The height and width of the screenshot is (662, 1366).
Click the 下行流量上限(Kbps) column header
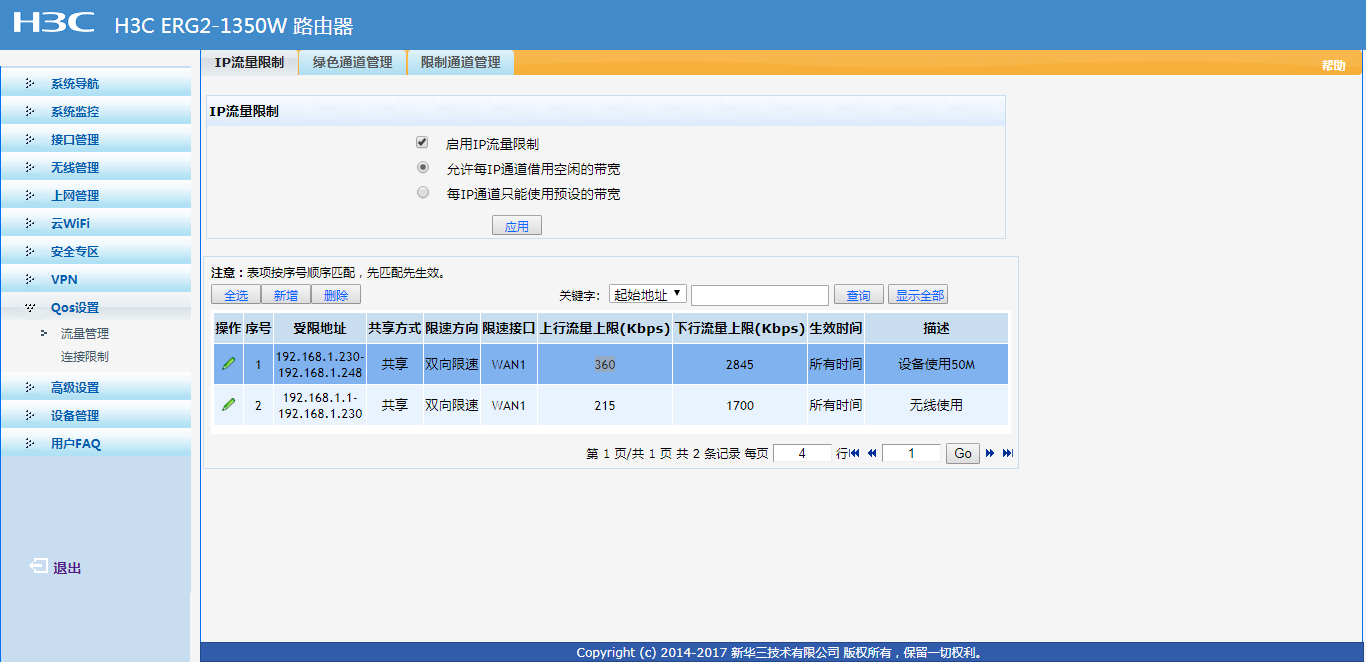tap(740, 328)
